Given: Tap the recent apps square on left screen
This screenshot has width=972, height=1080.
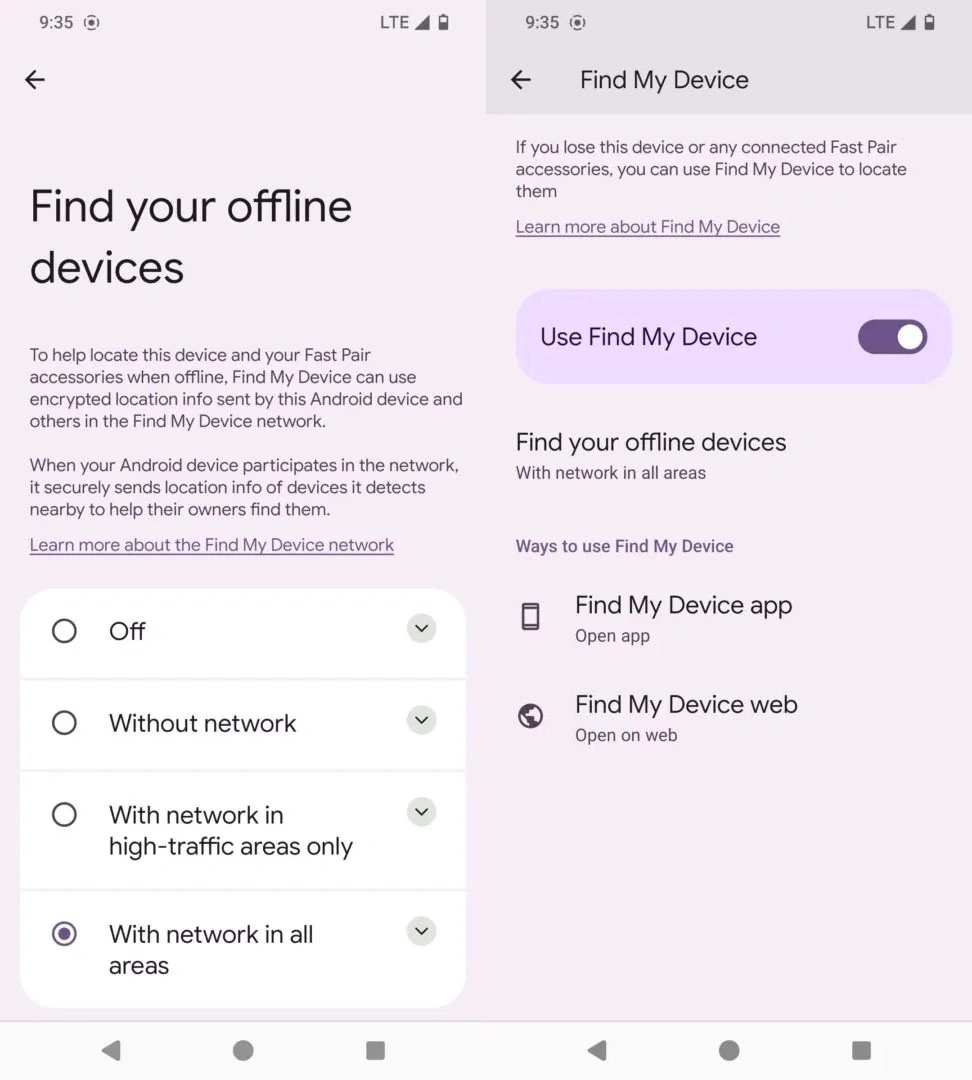Looking at the screenshot, I should [x=375, y=1050].
